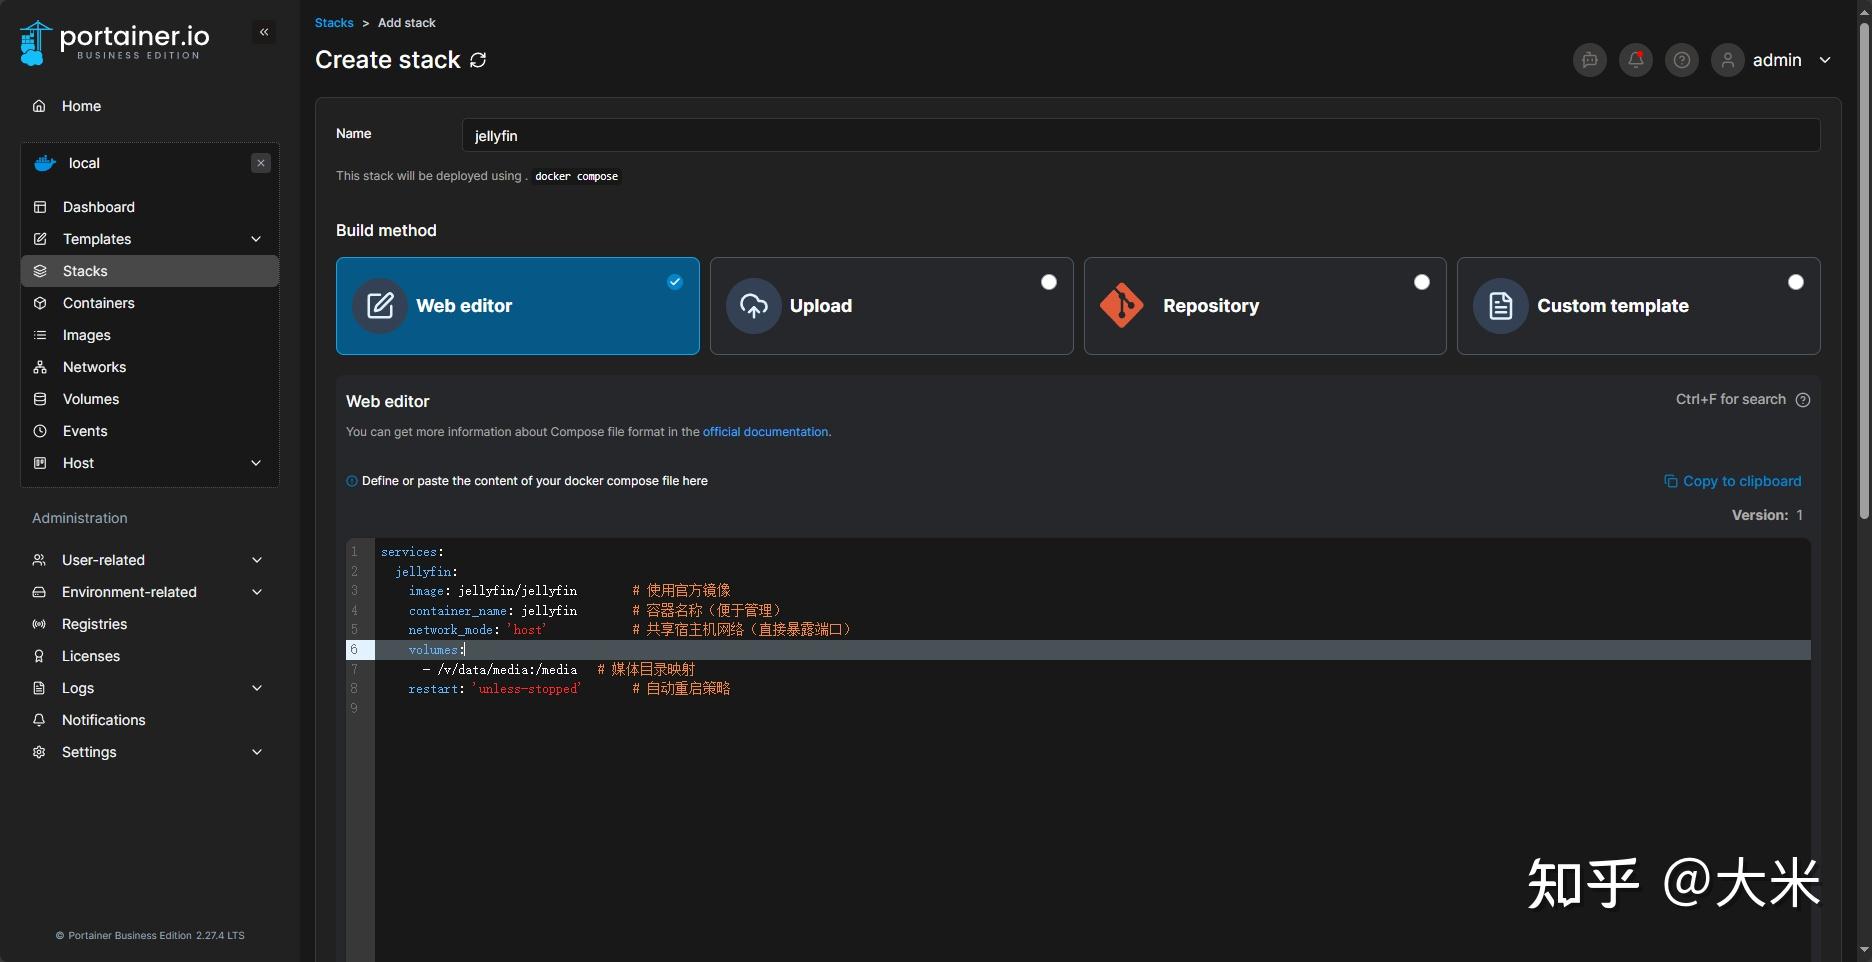Screen dimensions: 1872x962
Task: Click editor line 7 volume mapping text
Action: (x=500, y=670)
